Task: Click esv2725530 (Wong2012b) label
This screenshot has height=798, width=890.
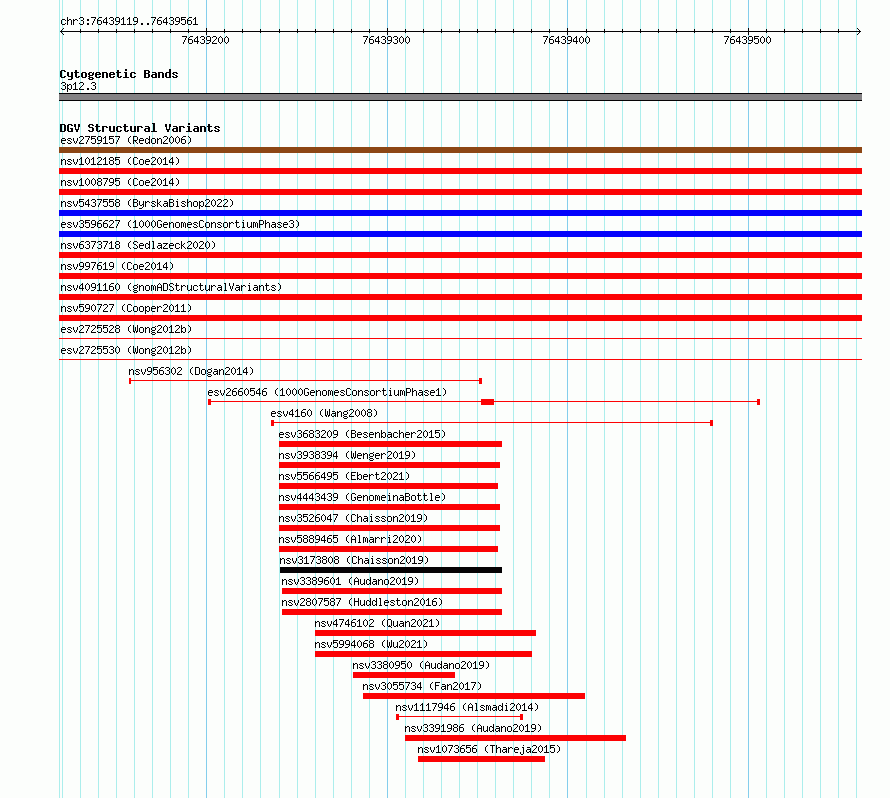Action: (126, 350)
